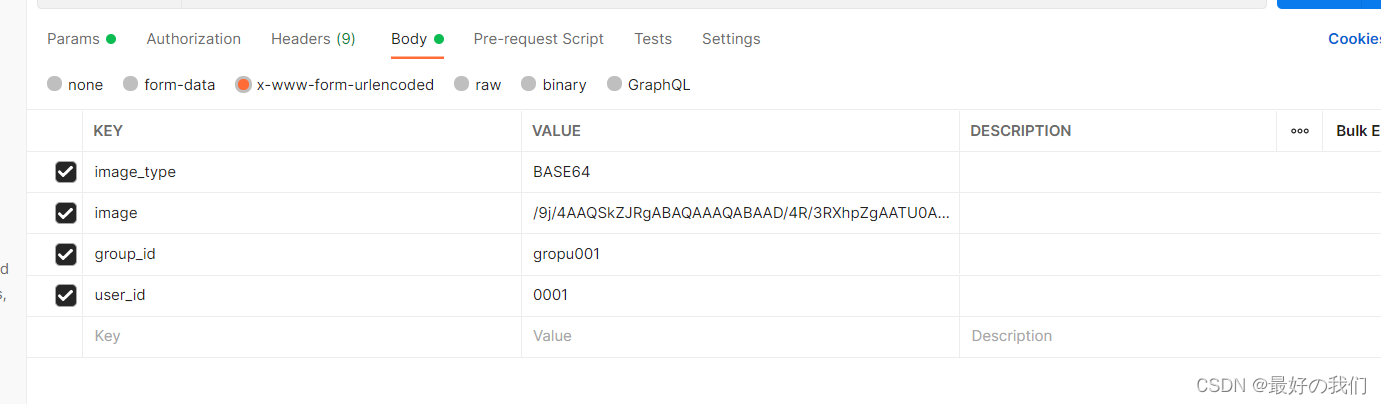1381x404 pixels.
Task: Open the three-dot column options icon
Action: click(x=1299, y=131)
